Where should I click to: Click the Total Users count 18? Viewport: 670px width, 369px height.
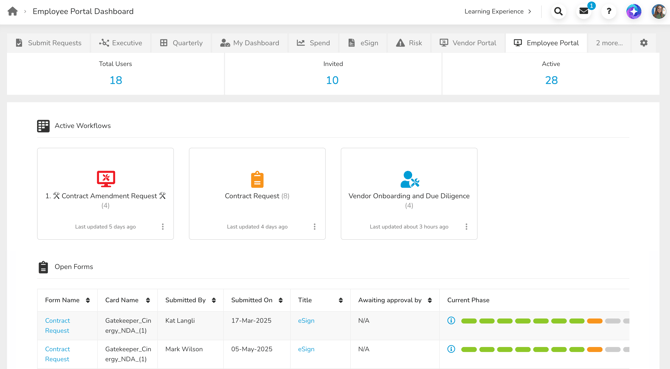click(116, 80)
